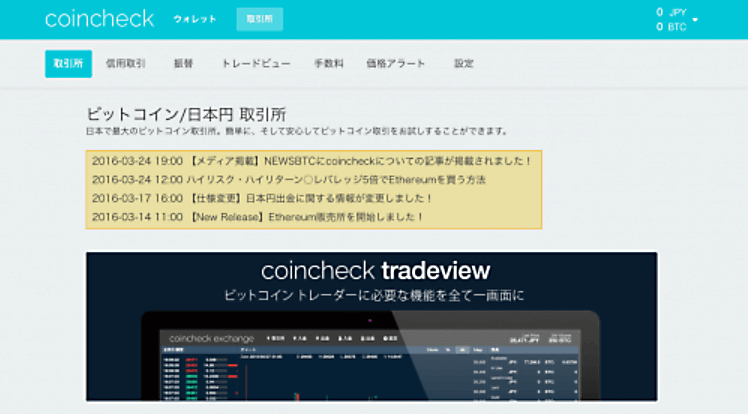
Task: Click the 0 BTC balance text
Action: click(x=671, y=27)
